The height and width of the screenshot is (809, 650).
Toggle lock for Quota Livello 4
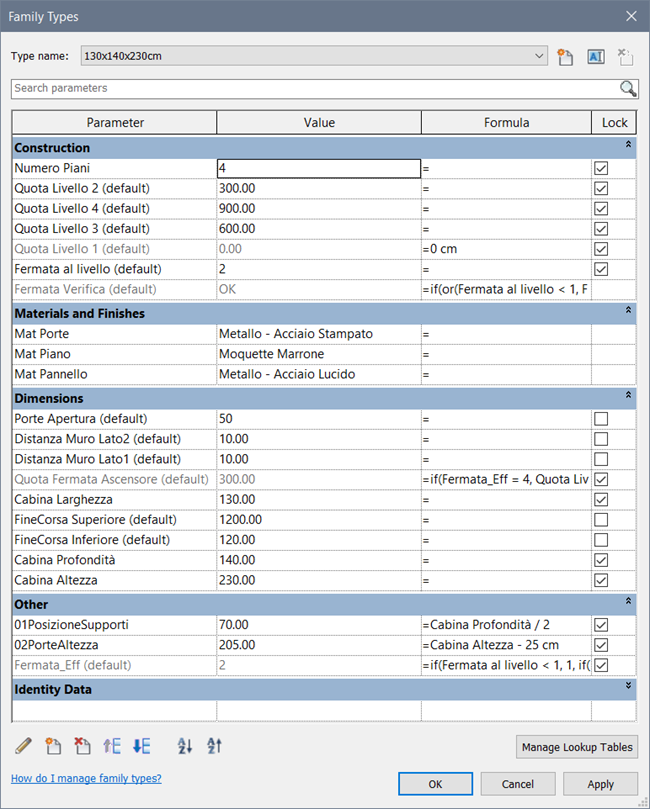(x=601, y=208)
